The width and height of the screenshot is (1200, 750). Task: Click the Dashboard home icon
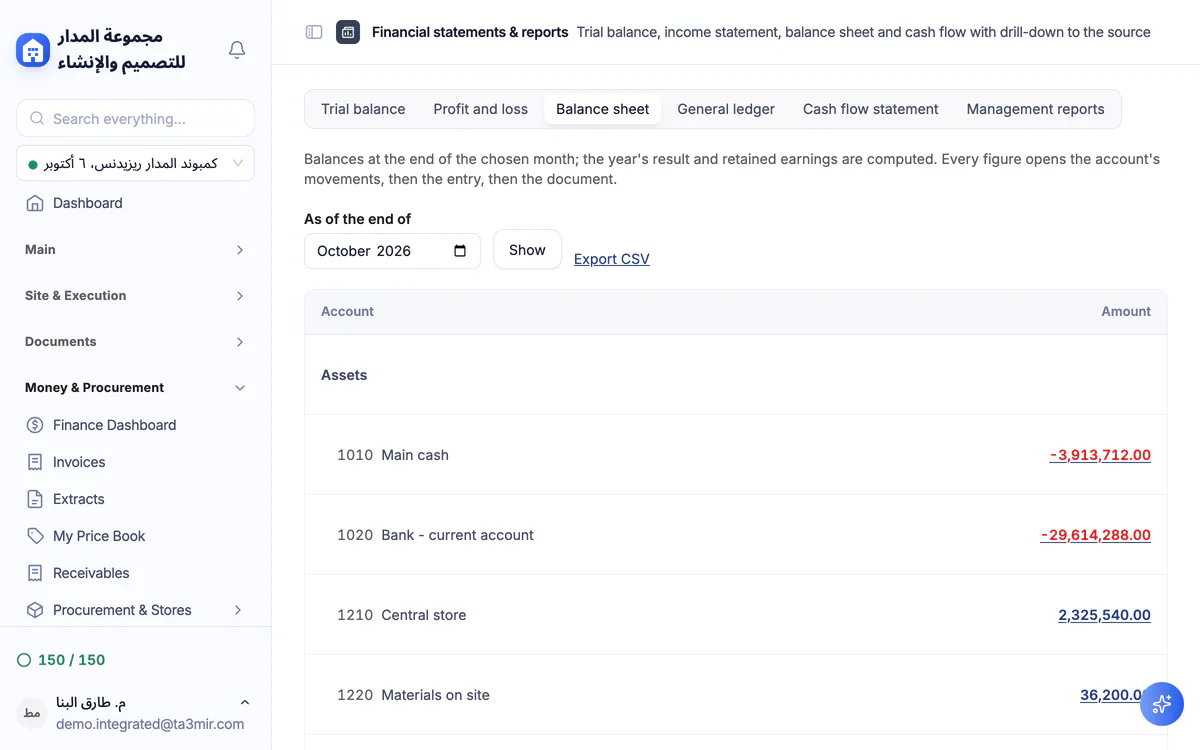(35, 203)
